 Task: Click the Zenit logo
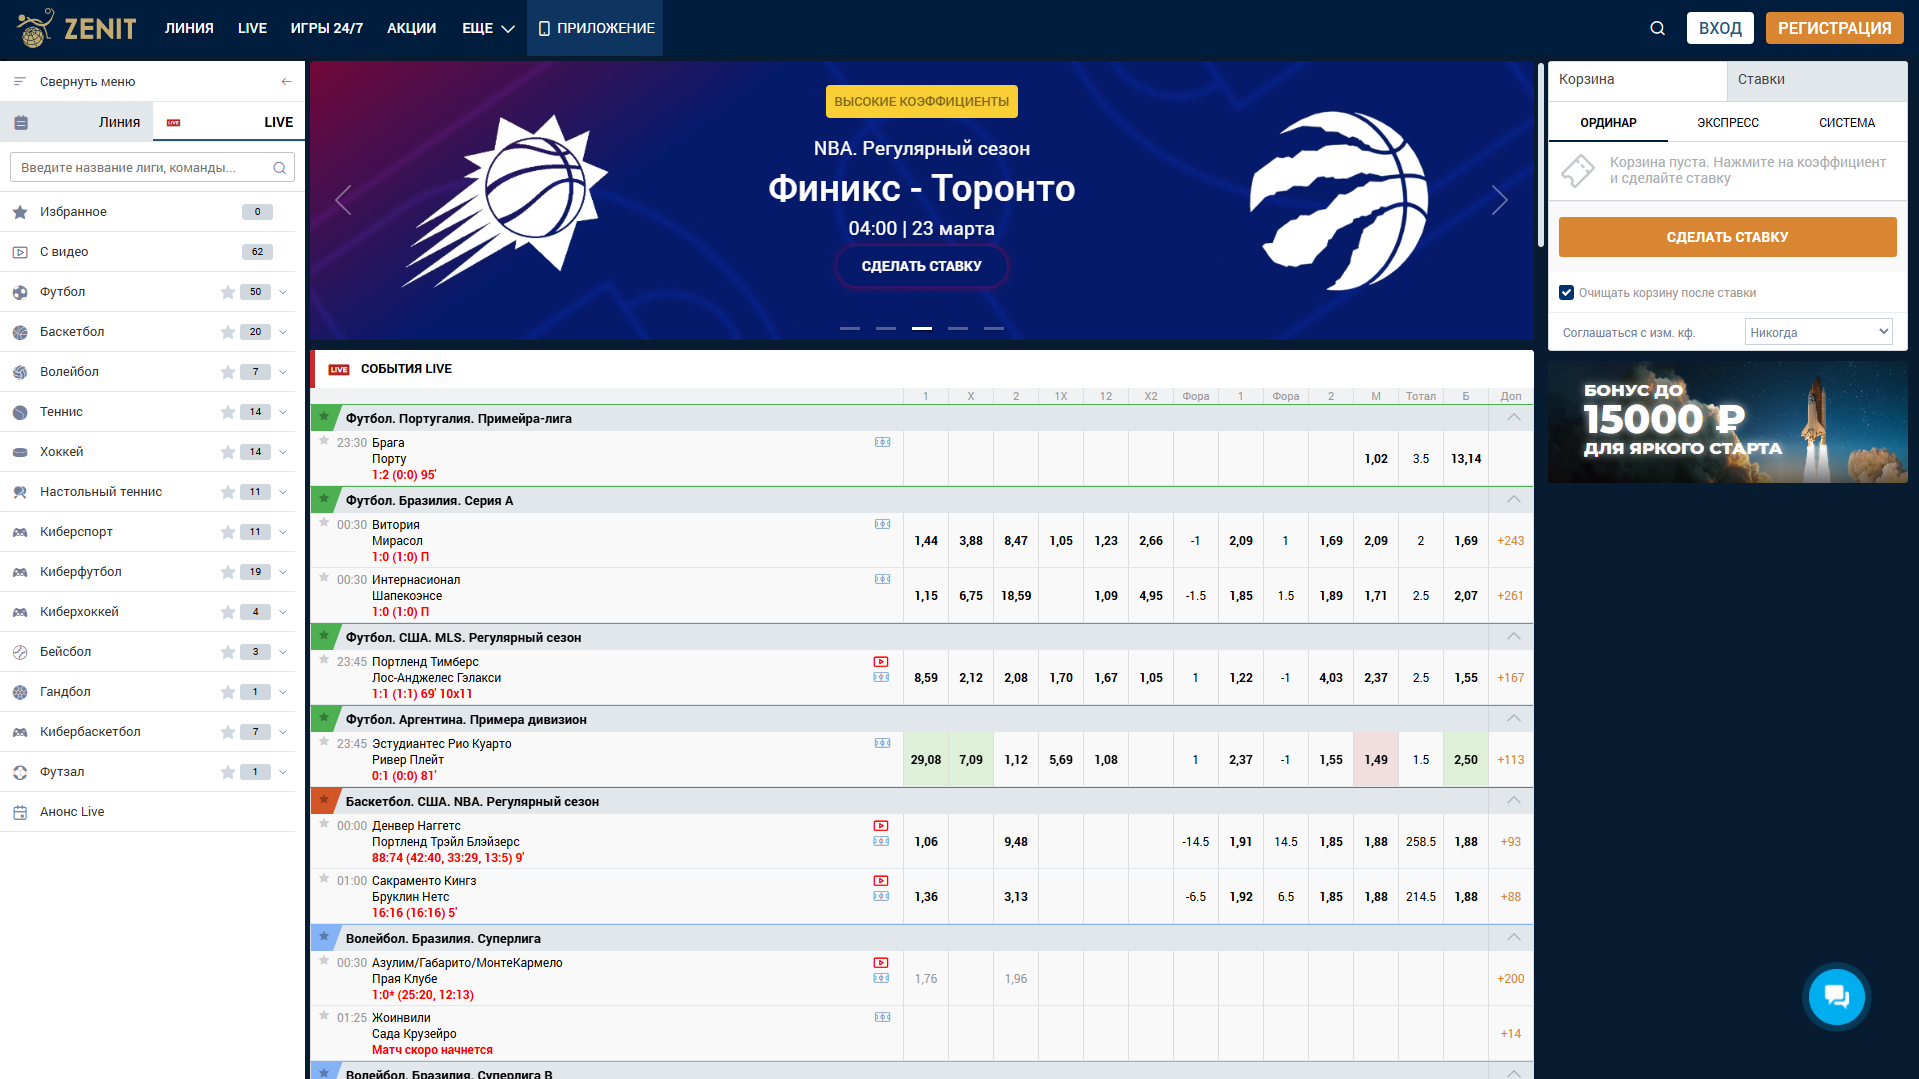(x=77, y=28)
